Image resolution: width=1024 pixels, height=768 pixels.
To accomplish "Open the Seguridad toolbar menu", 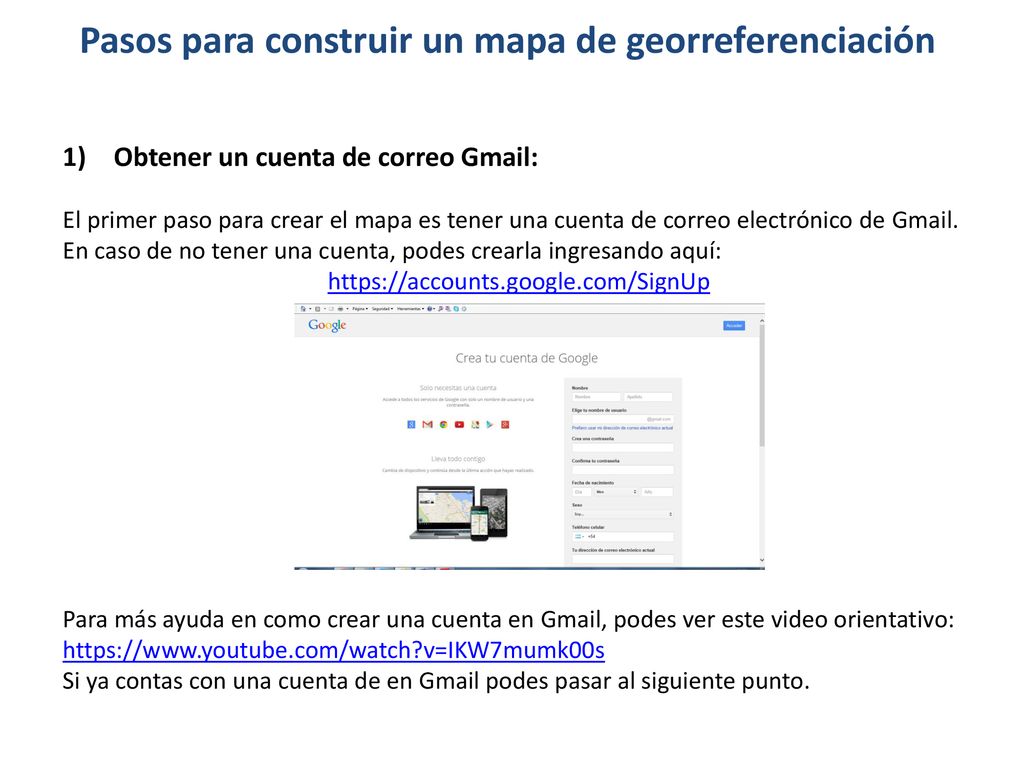I will [382, 309].
